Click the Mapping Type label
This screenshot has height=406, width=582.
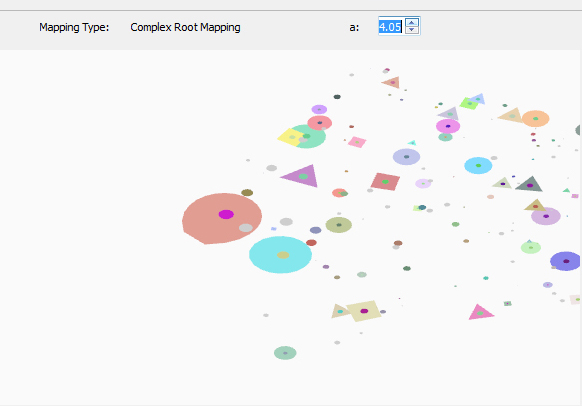(74, 27)
